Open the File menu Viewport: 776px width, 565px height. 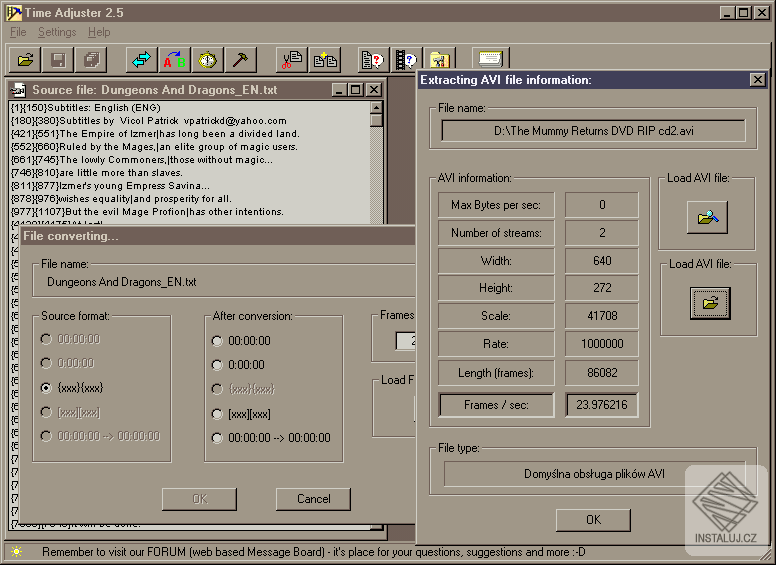tap(18, 32)
